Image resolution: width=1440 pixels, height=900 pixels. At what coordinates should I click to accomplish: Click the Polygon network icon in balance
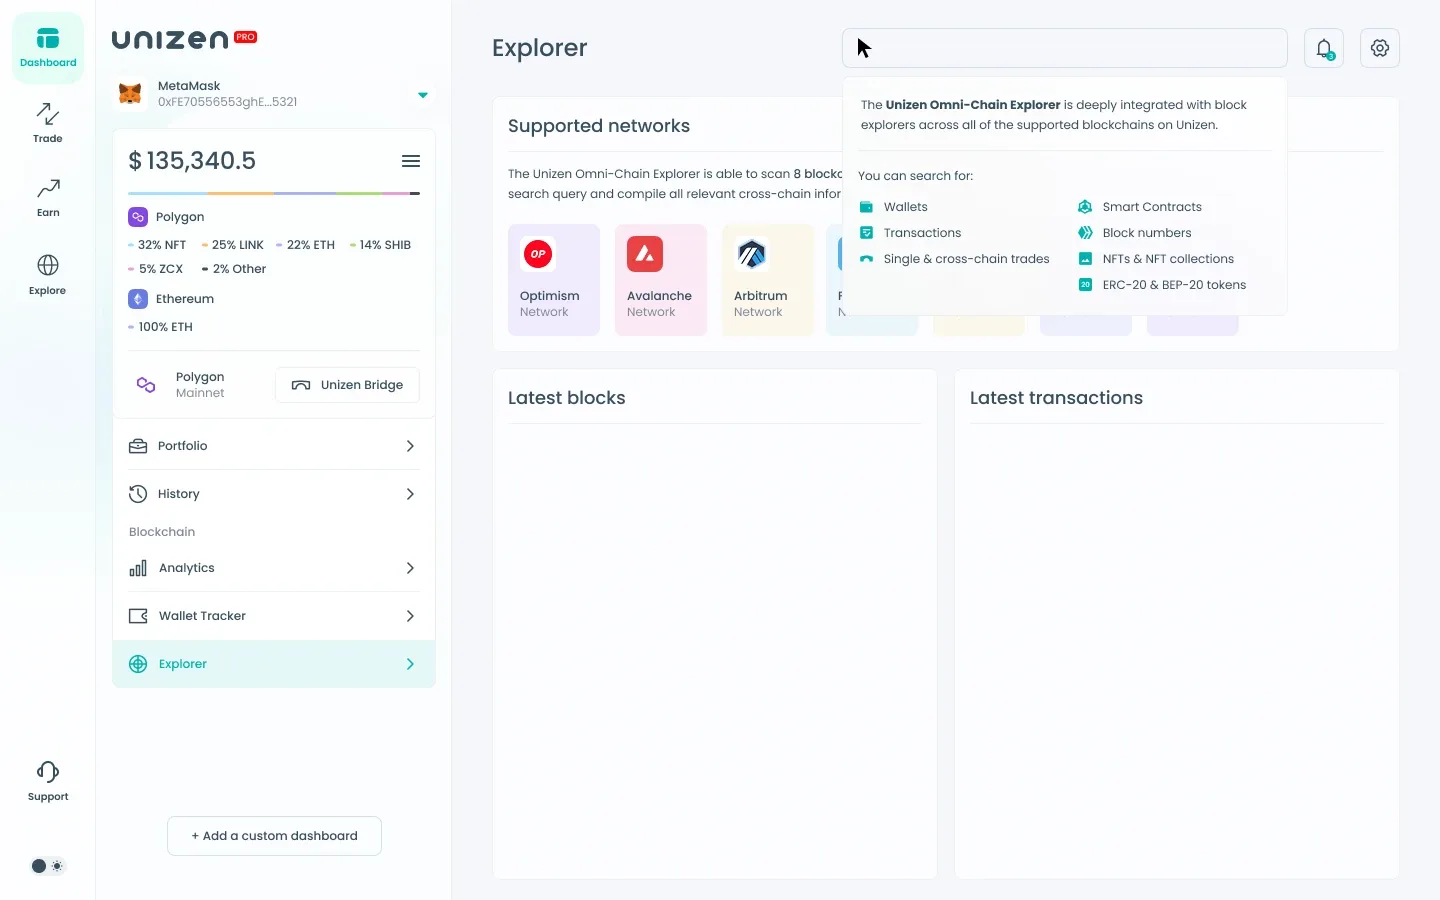(138, 217)
